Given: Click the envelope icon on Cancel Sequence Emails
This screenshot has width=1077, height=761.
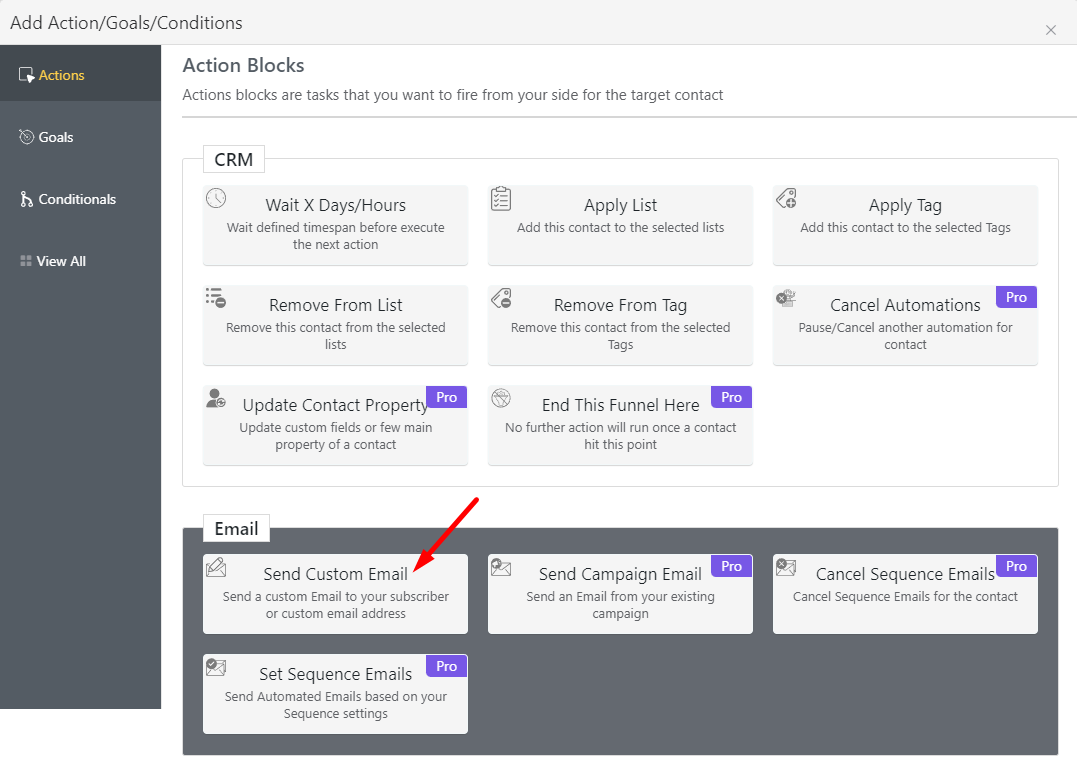Looking at the screenshot, I should pyautogui.click(x=786, y=567).
